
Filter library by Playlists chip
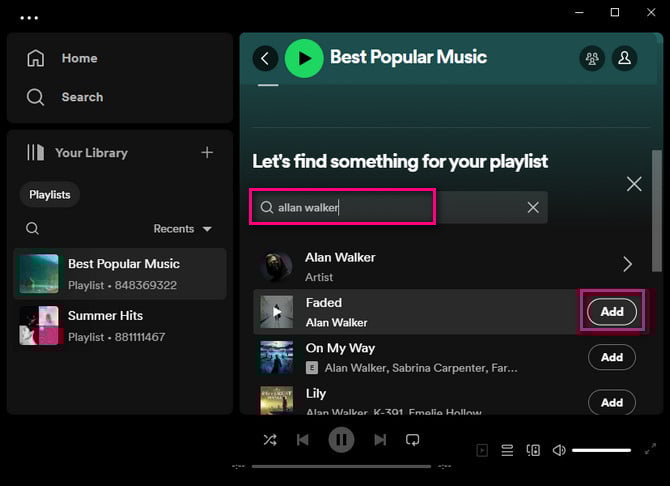click(50, 194)
